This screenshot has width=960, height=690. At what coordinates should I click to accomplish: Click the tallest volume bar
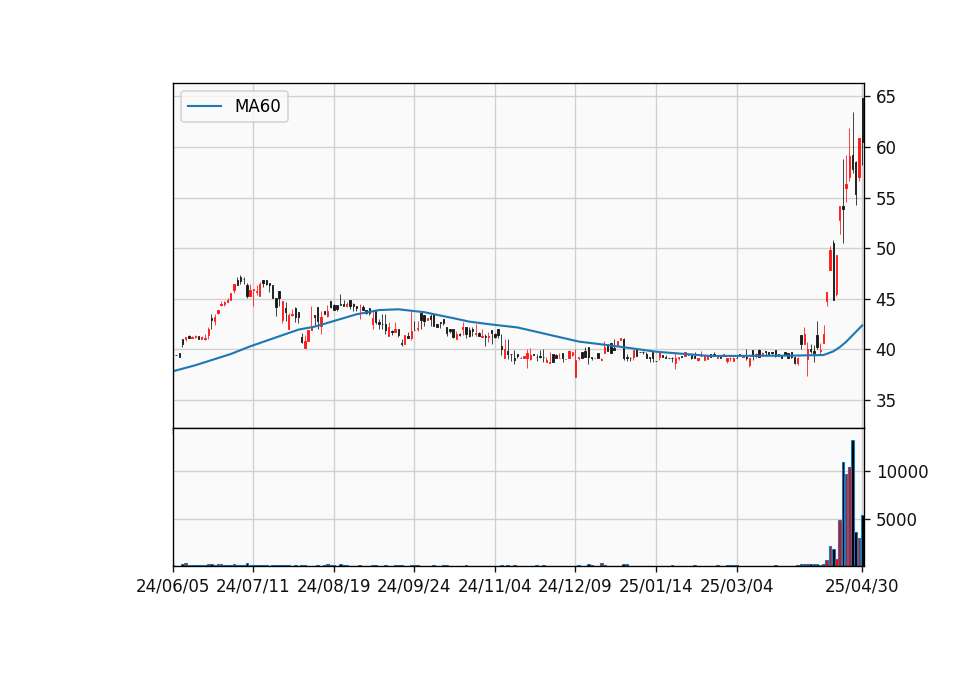tap(853, 503)
